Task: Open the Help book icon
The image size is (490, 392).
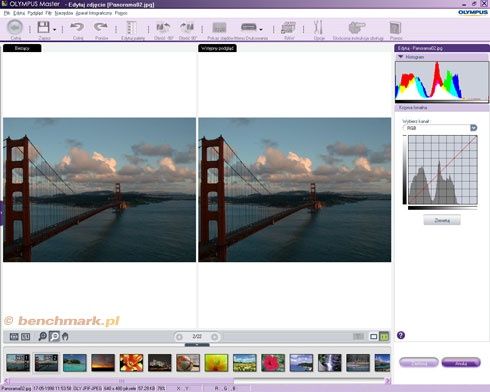Action: pos(395,28)
